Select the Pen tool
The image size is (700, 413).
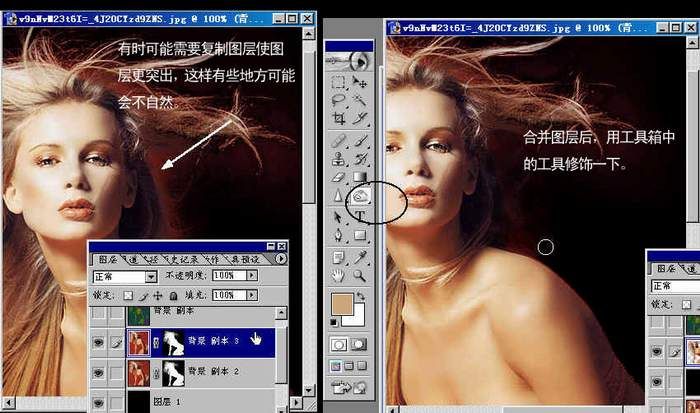pyautogui.click(x=338, y=235)
